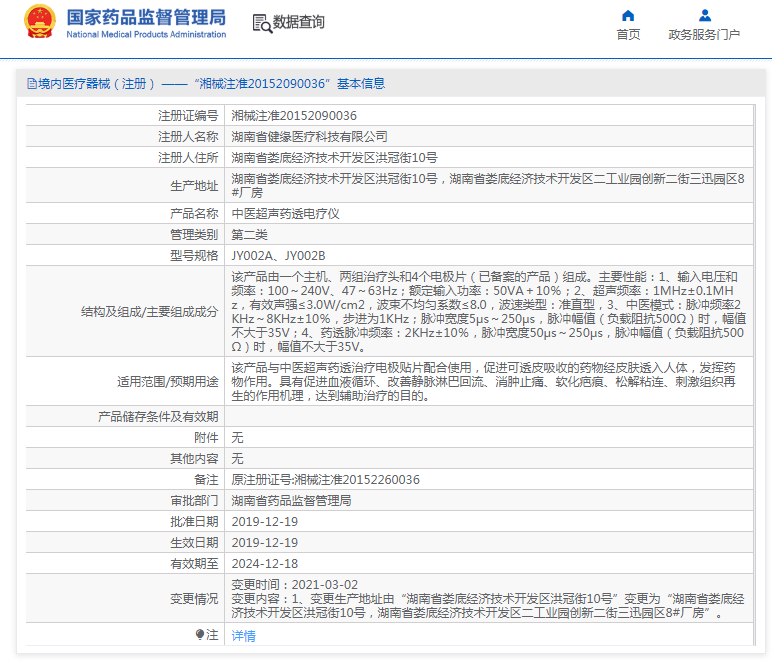Open the 数据查询 search icon
The image size is (772, 662).
click(x=262, y=23)
